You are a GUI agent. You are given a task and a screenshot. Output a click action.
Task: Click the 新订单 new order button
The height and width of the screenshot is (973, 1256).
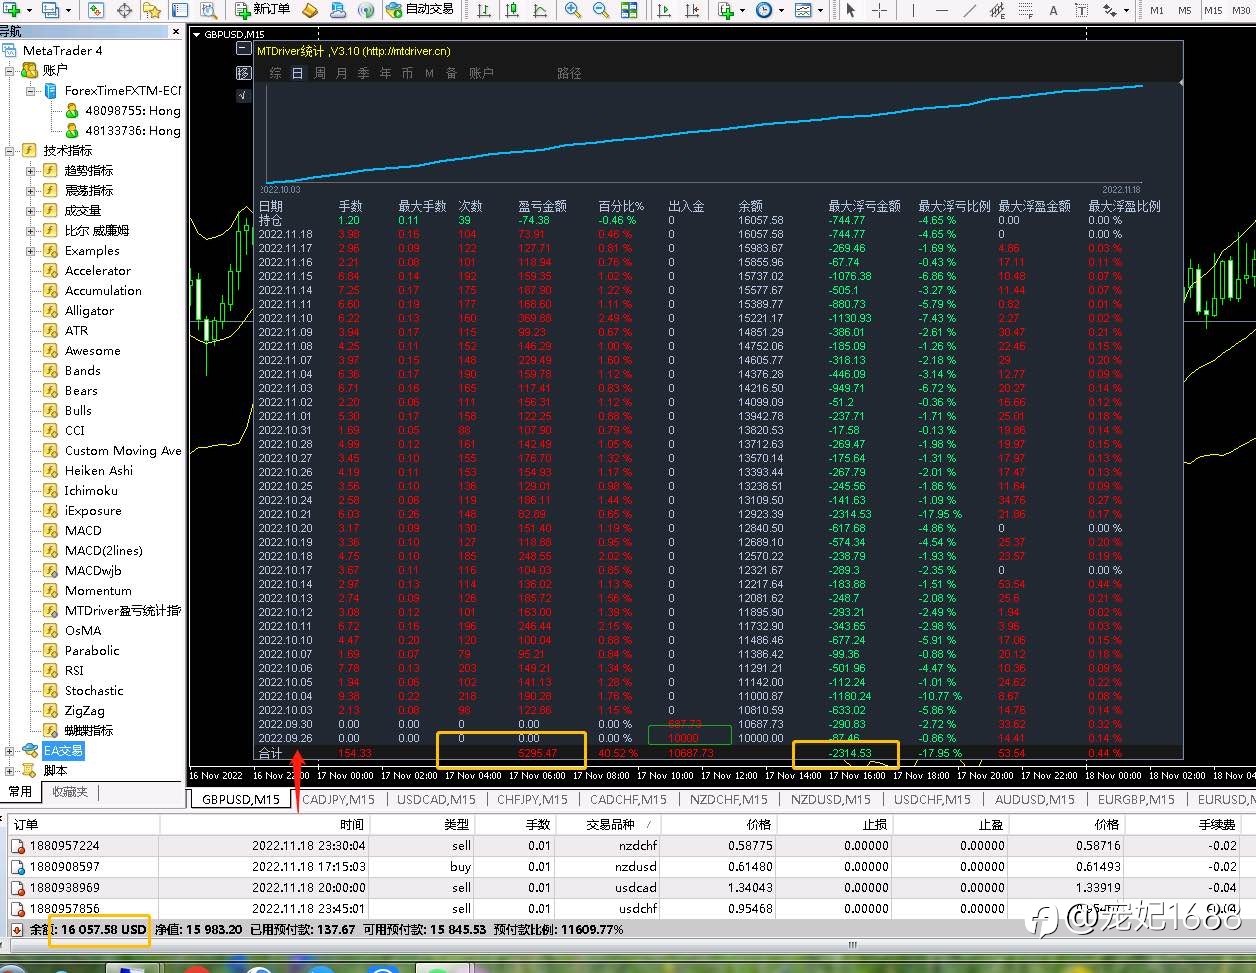263,10
